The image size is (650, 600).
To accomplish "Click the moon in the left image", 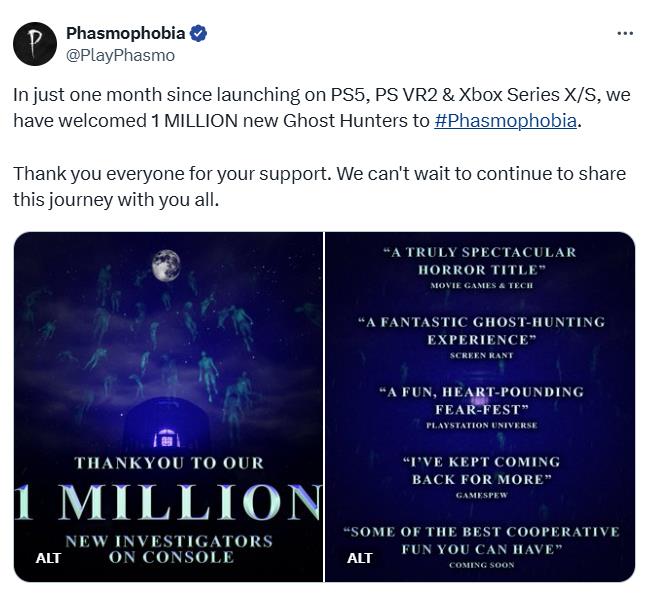I will click(166, 265).
